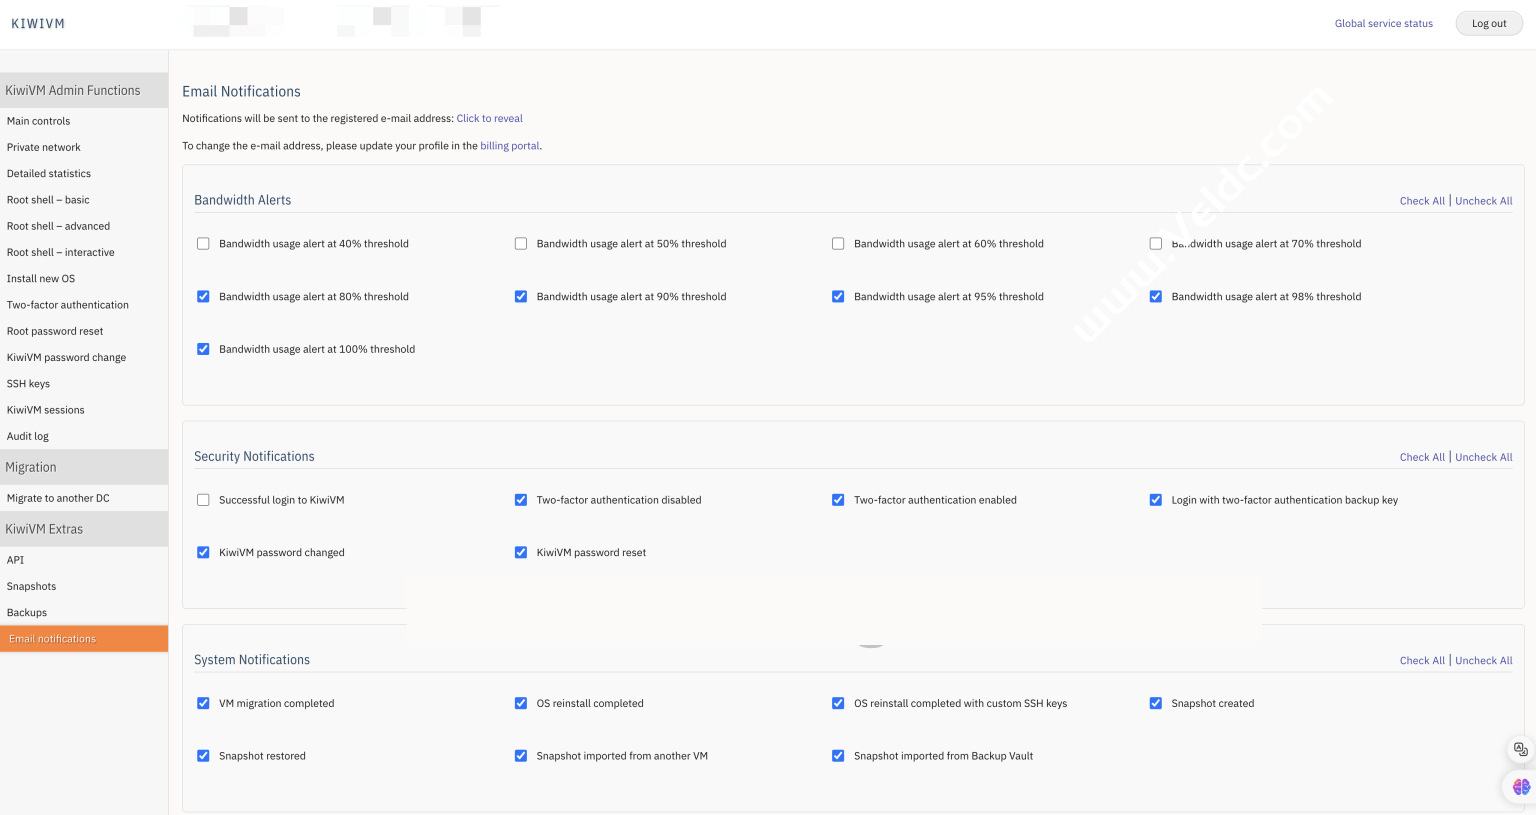The width and height of the screenshot is (1536, 815).
Task: Disable bandwidth usage alert at 100% threshold
Action: point(203,348)
